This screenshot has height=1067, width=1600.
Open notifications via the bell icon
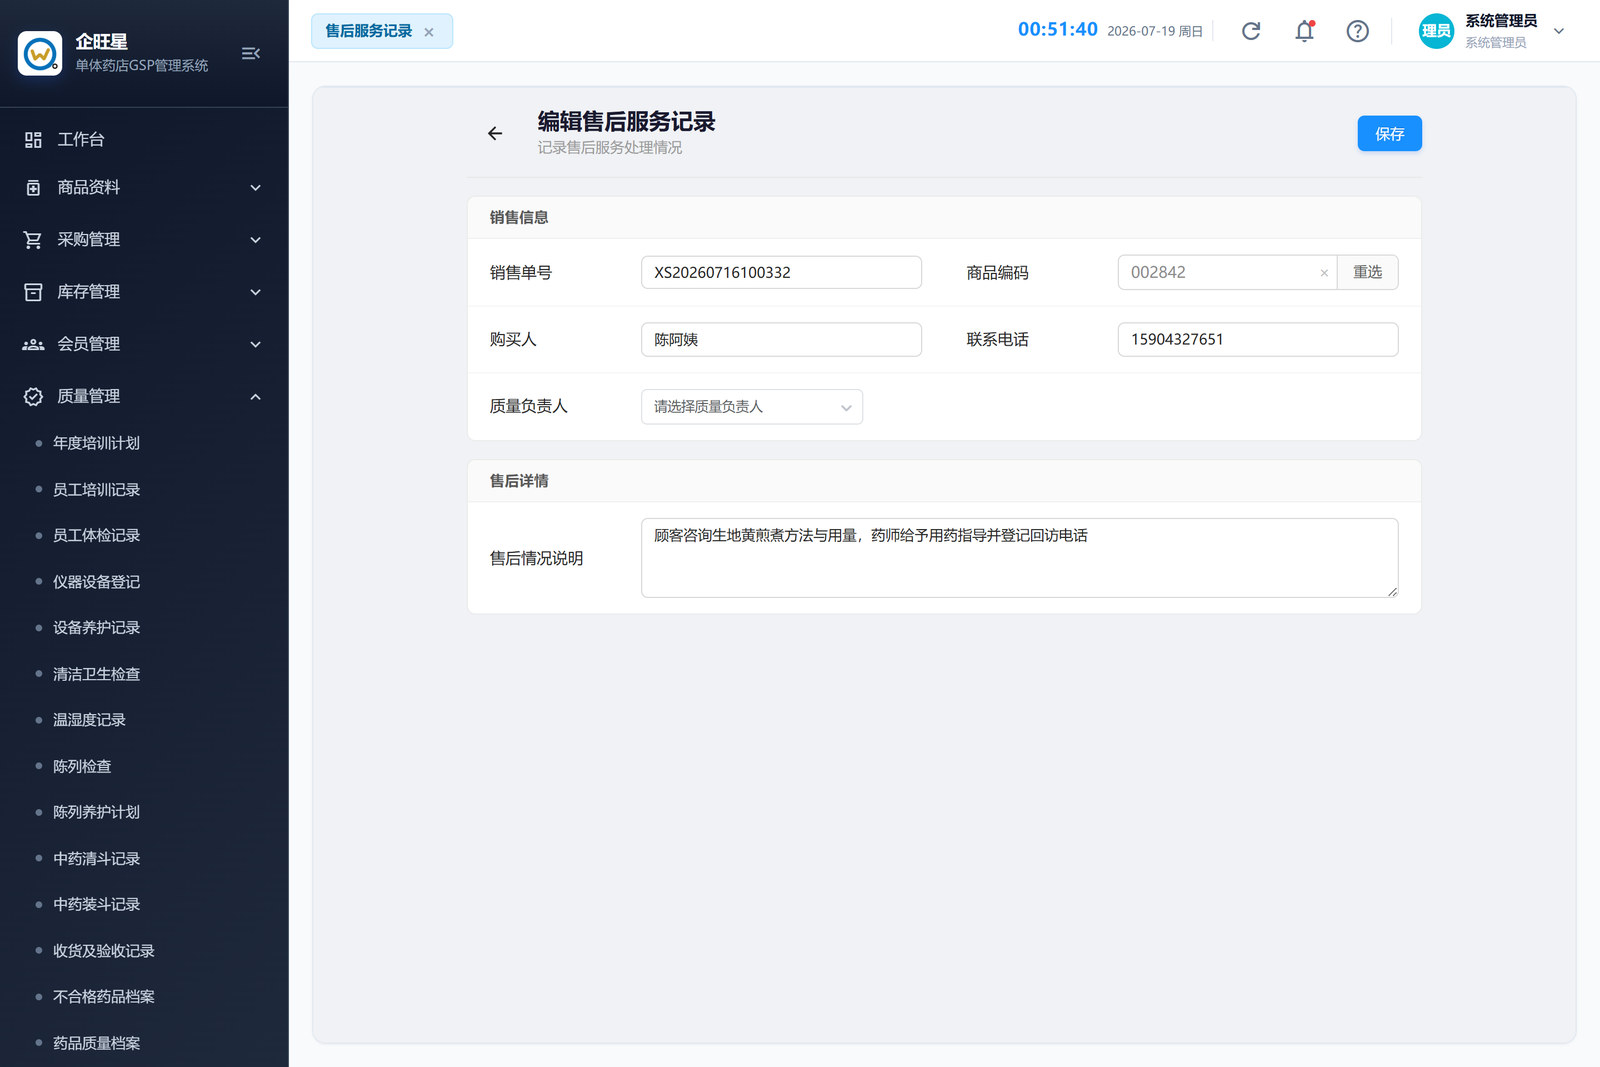[x=1304, y=31]
